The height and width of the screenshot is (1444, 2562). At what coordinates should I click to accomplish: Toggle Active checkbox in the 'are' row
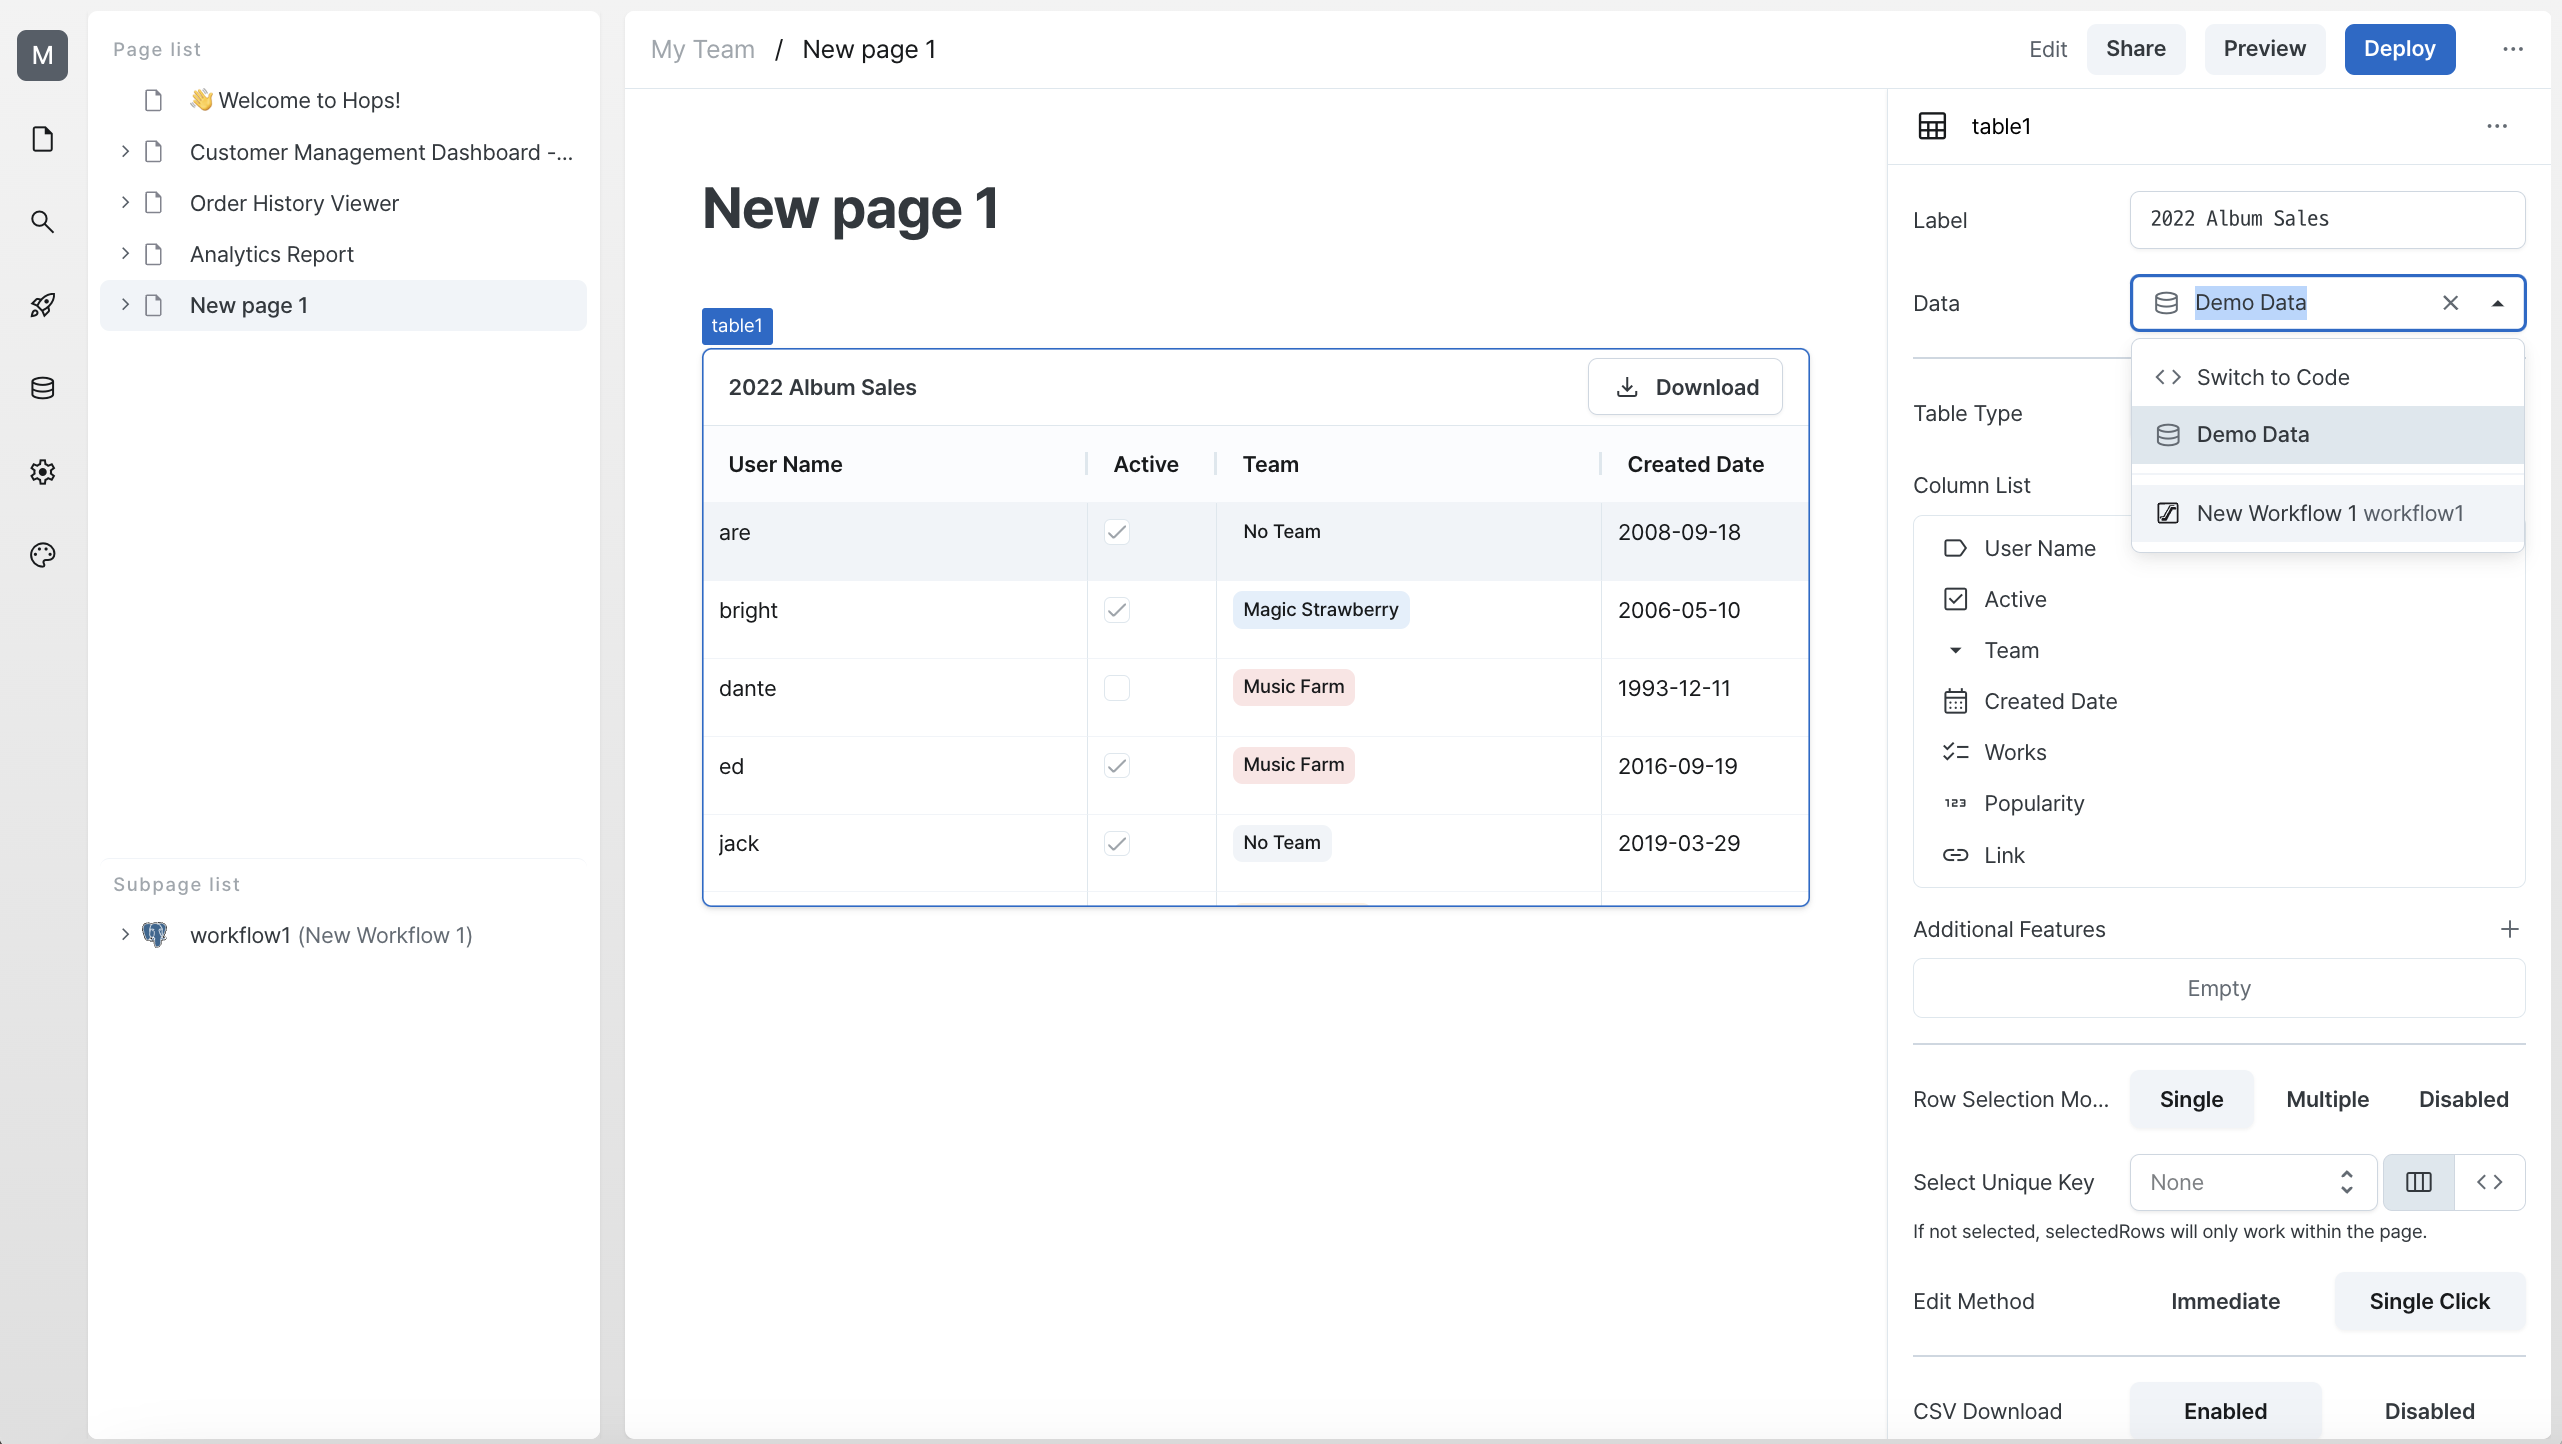point(1117,532)
